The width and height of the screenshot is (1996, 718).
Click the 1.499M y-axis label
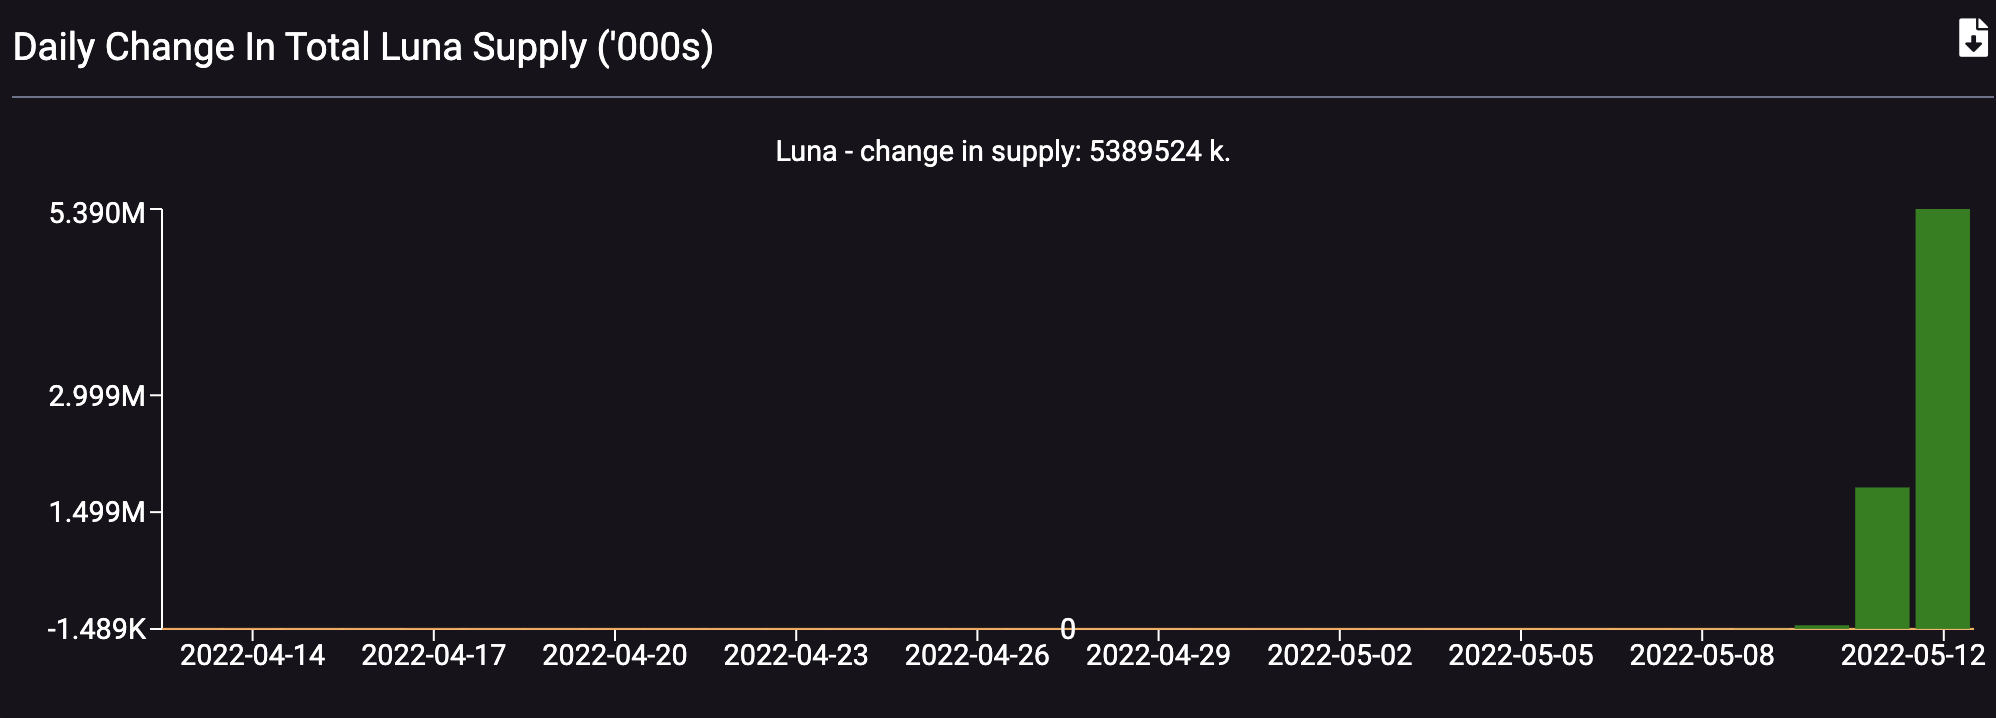tap(97, 512)
